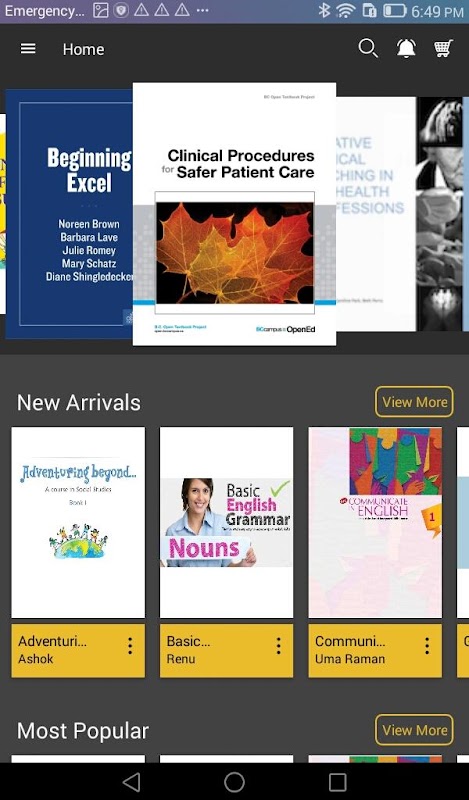Tap the Bluetooth status bar icon
469x800 pixels.
(324, 11)
